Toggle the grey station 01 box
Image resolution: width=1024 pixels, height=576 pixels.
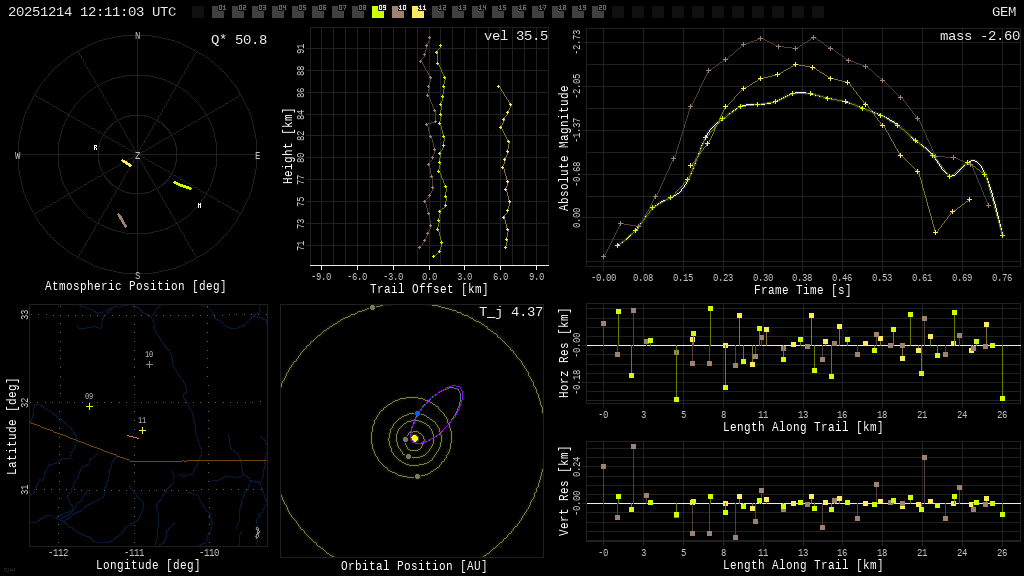(218, 12)
